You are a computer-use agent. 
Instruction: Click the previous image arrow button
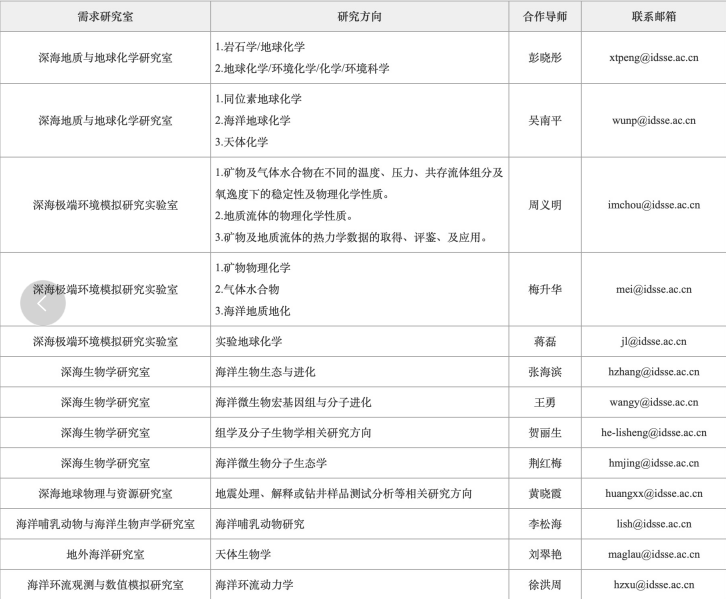(x=43, y=303)
